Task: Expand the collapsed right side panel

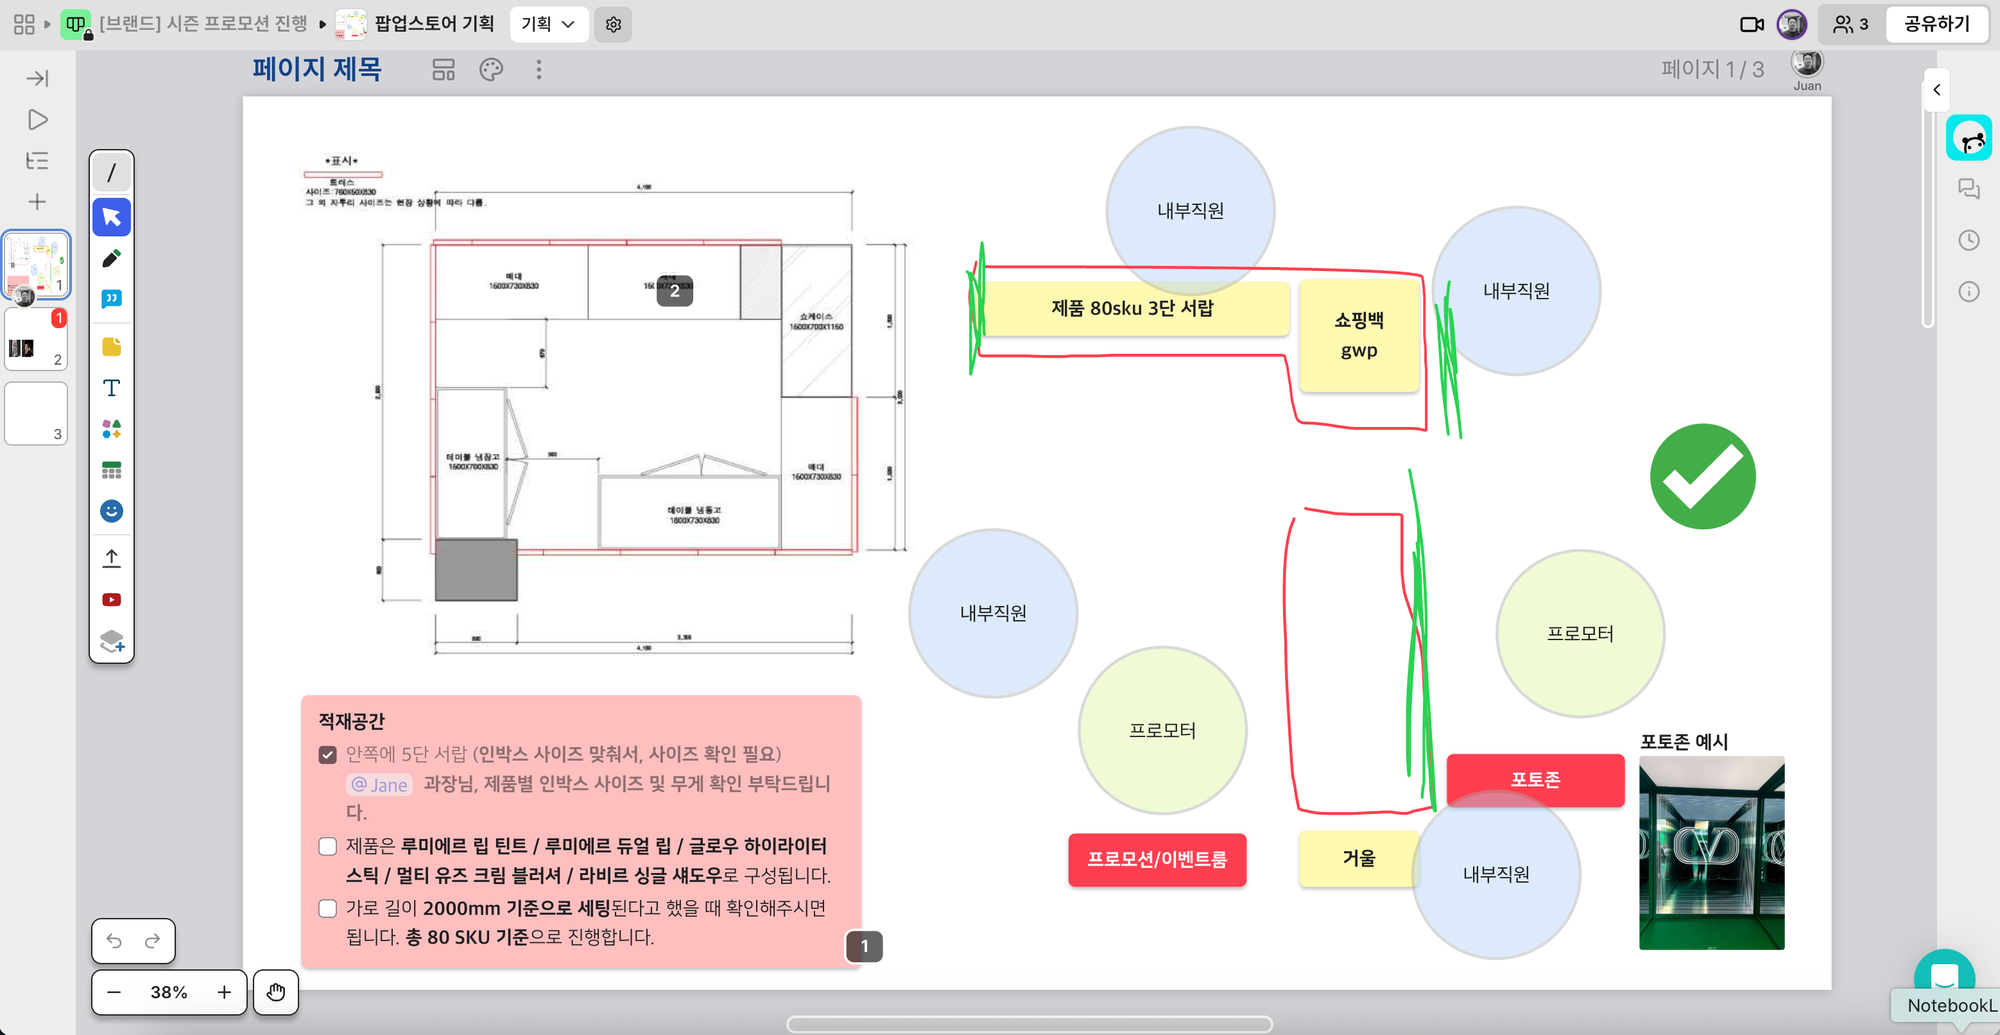Action: 1936,90
